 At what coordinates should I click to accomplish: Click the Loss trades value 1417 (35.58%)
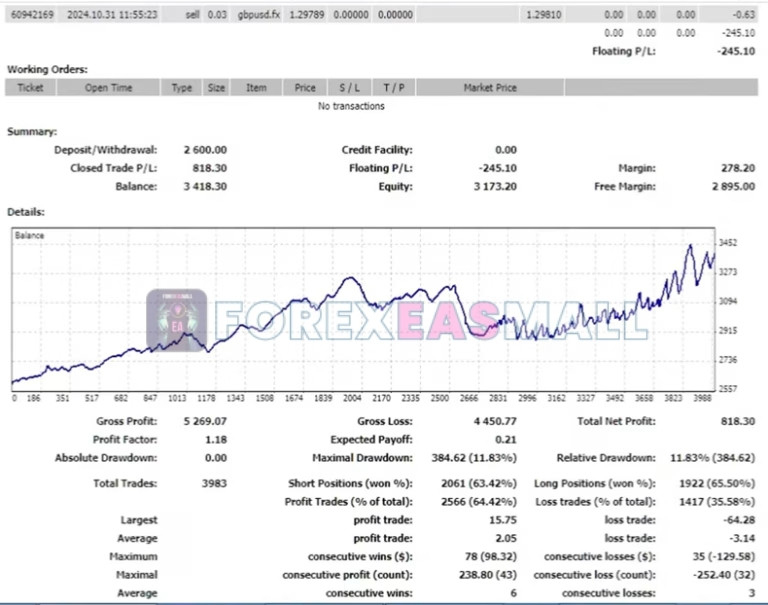tap(717, 502)
